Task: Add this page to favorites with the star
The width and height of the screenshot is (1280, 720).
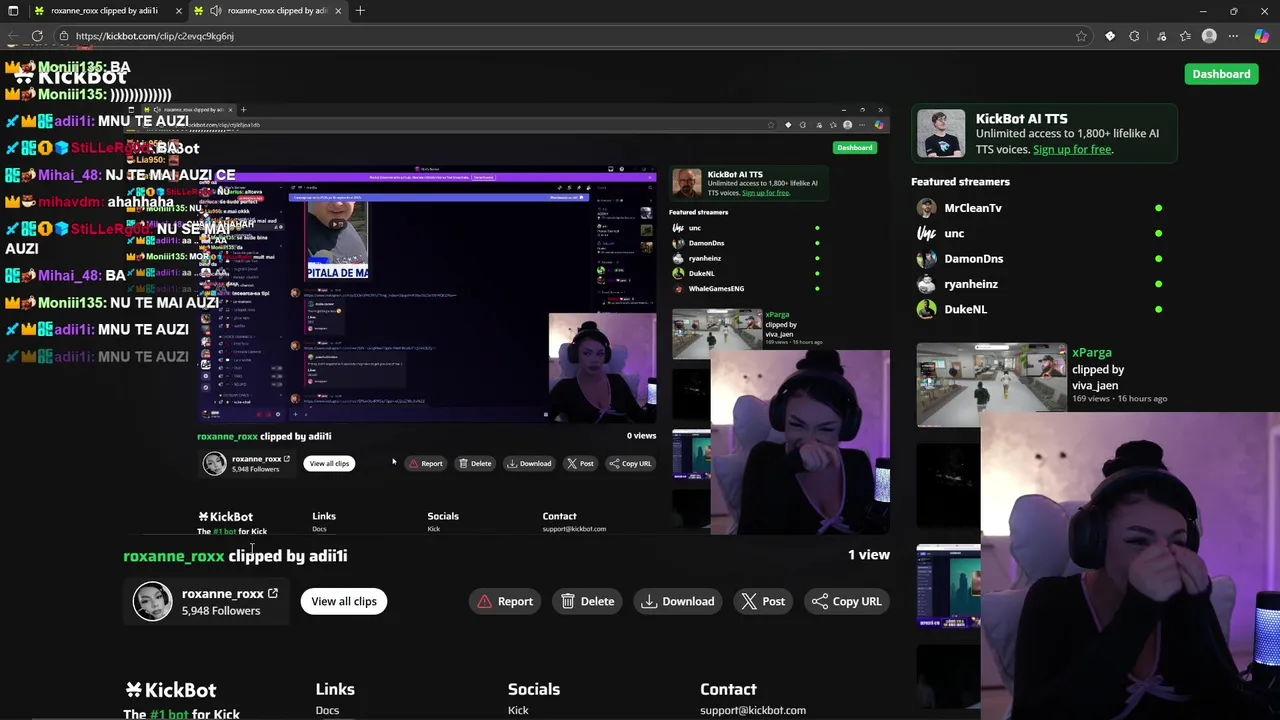Action: 1081,36
